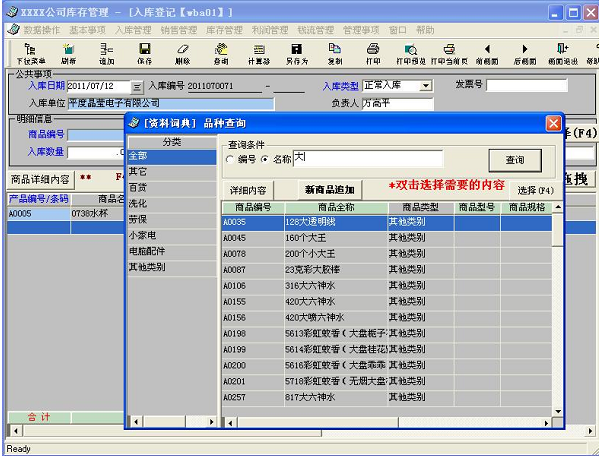Image resolution: width=599 pixels, height=456 pixels.
Task: Click the Save (保存) floppy disk toolbar icon
Action: 144,49
